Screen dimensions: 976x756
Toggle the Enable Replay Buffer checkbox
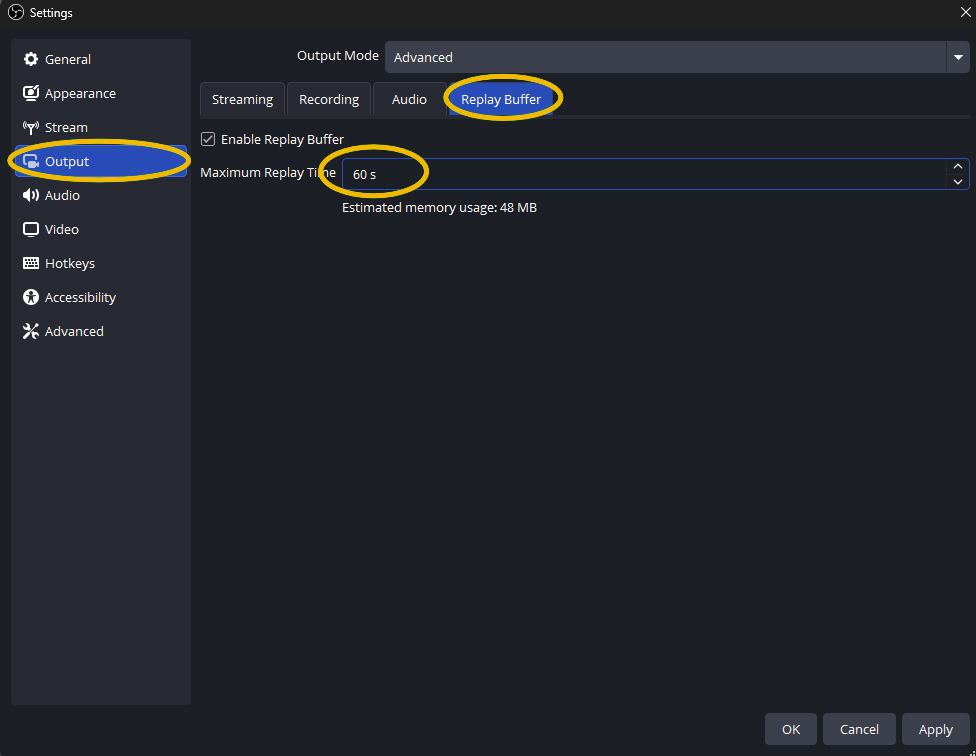pos(208,139)
